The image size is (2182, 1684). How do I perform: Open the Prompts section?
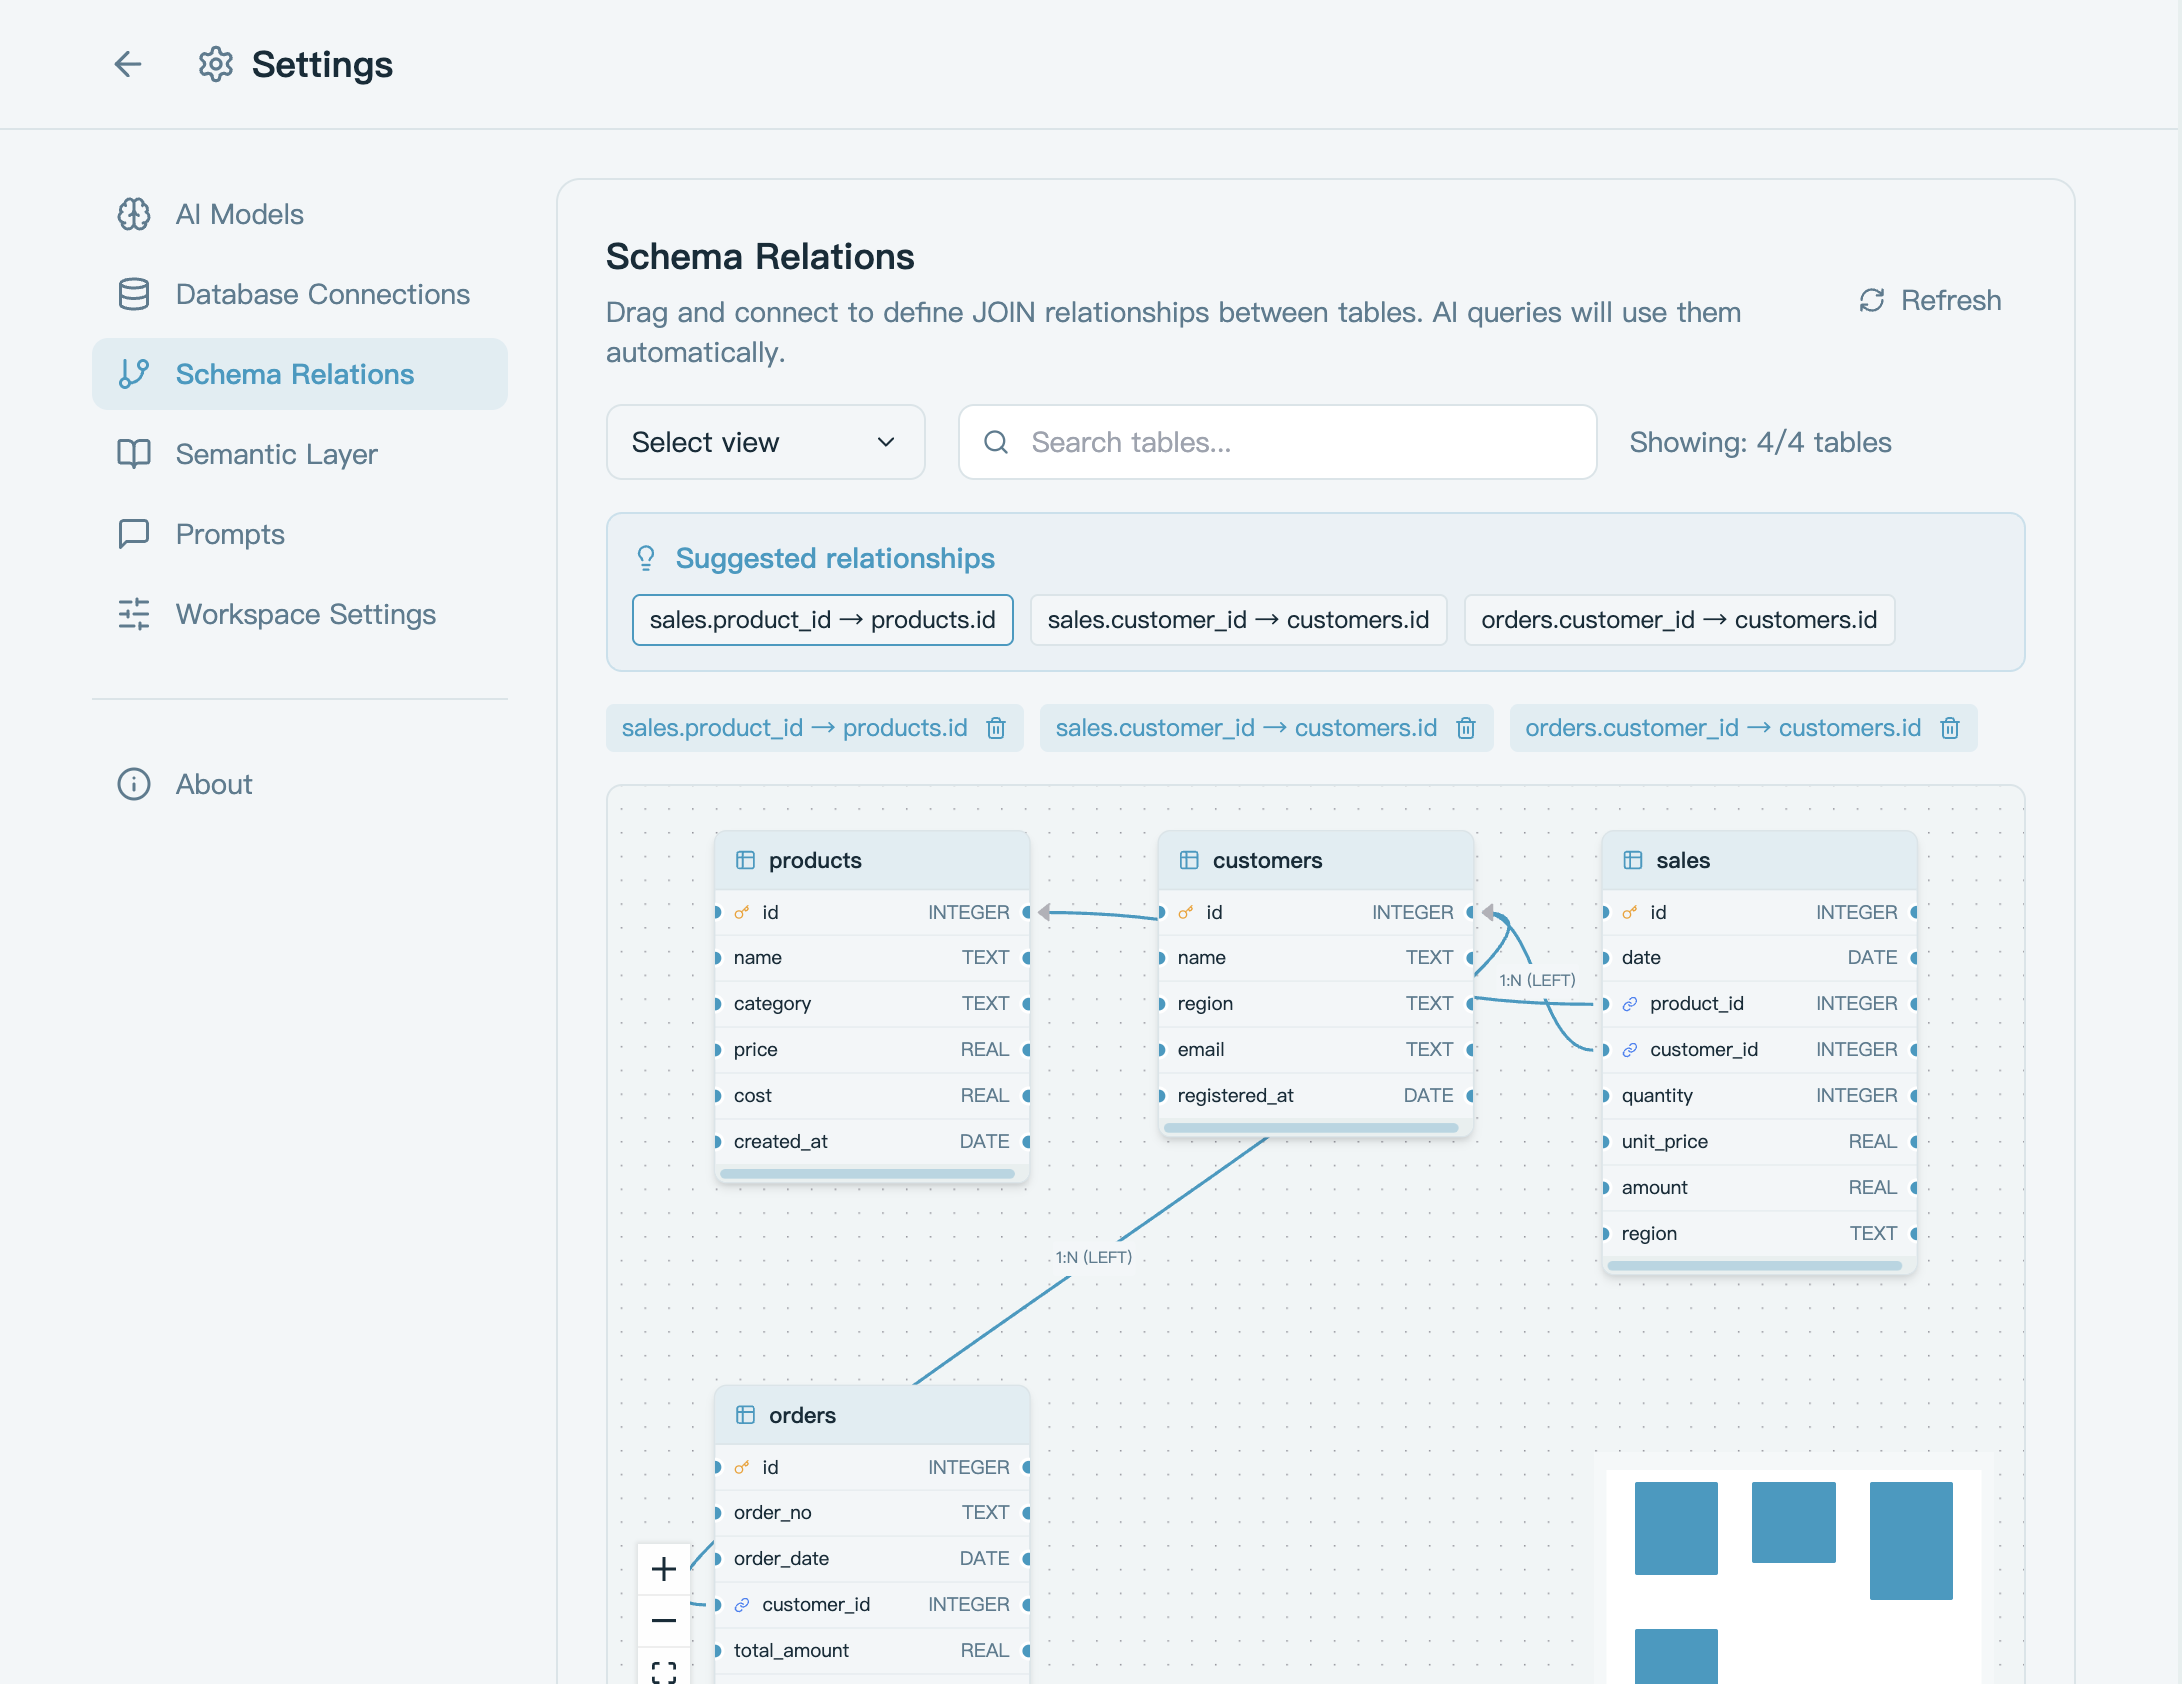click(x=300, y=534)
